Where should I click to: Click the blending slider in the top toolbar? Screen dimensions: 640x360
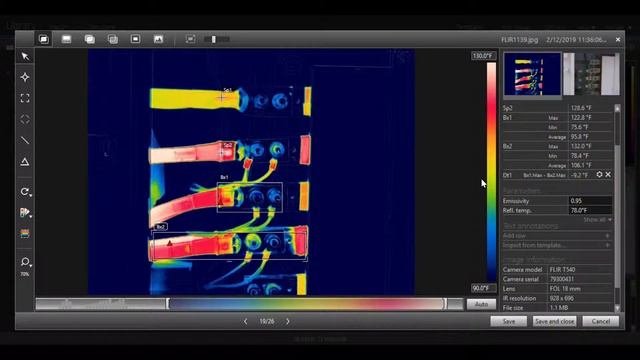point(217,39)
